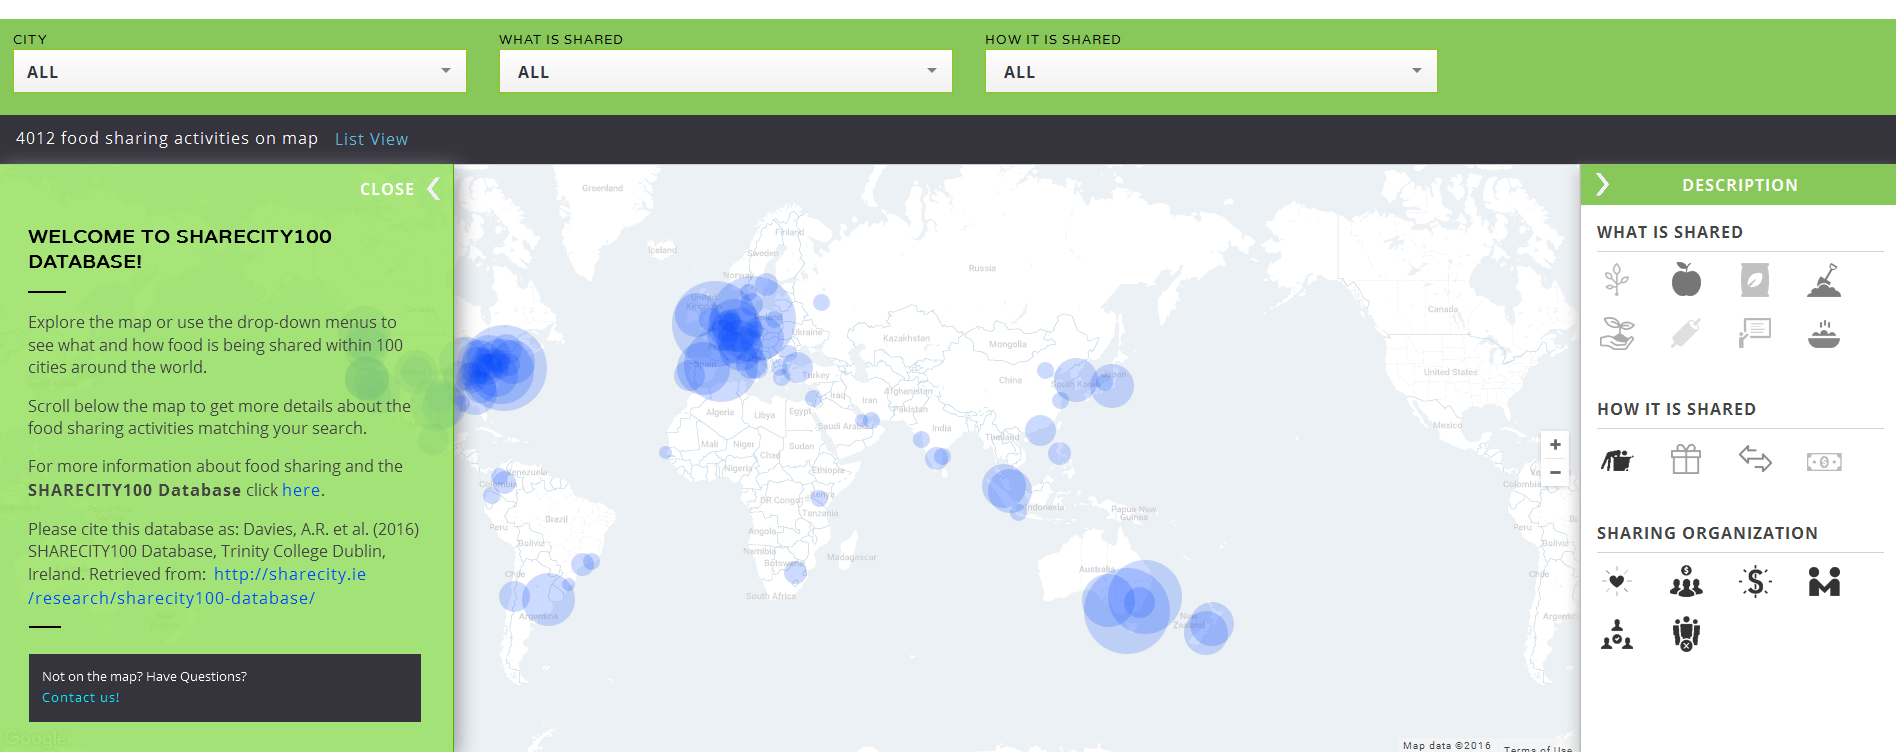Viewport: 1896px width, 752px height.
Task: Select the money banknote icon
Action: click(1824, 462)
